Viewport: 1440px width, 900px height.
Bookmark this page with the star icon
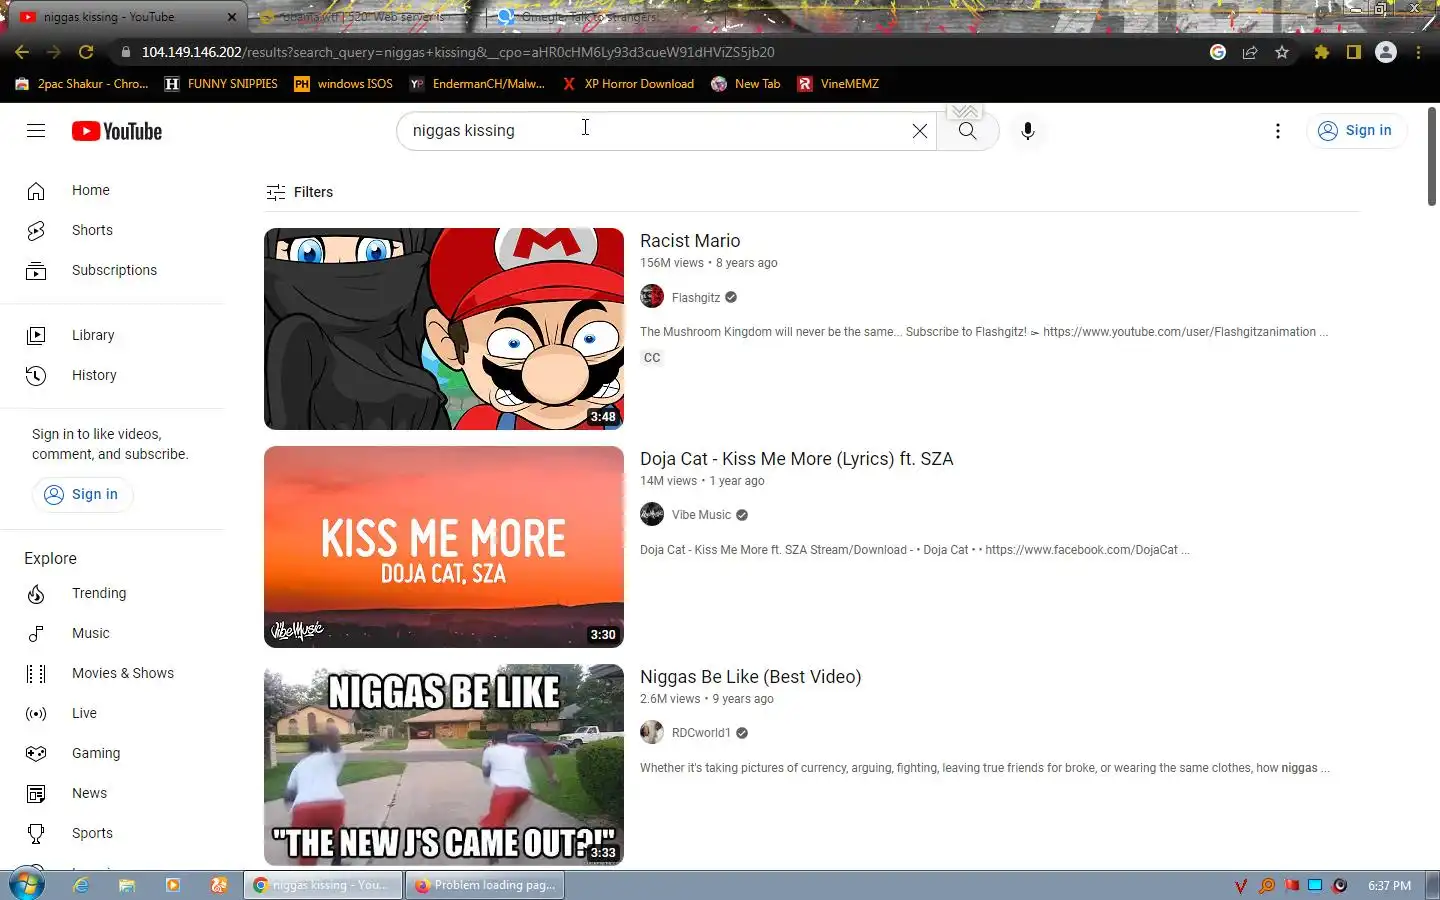pyautogui.click(x=1282, y=52)
